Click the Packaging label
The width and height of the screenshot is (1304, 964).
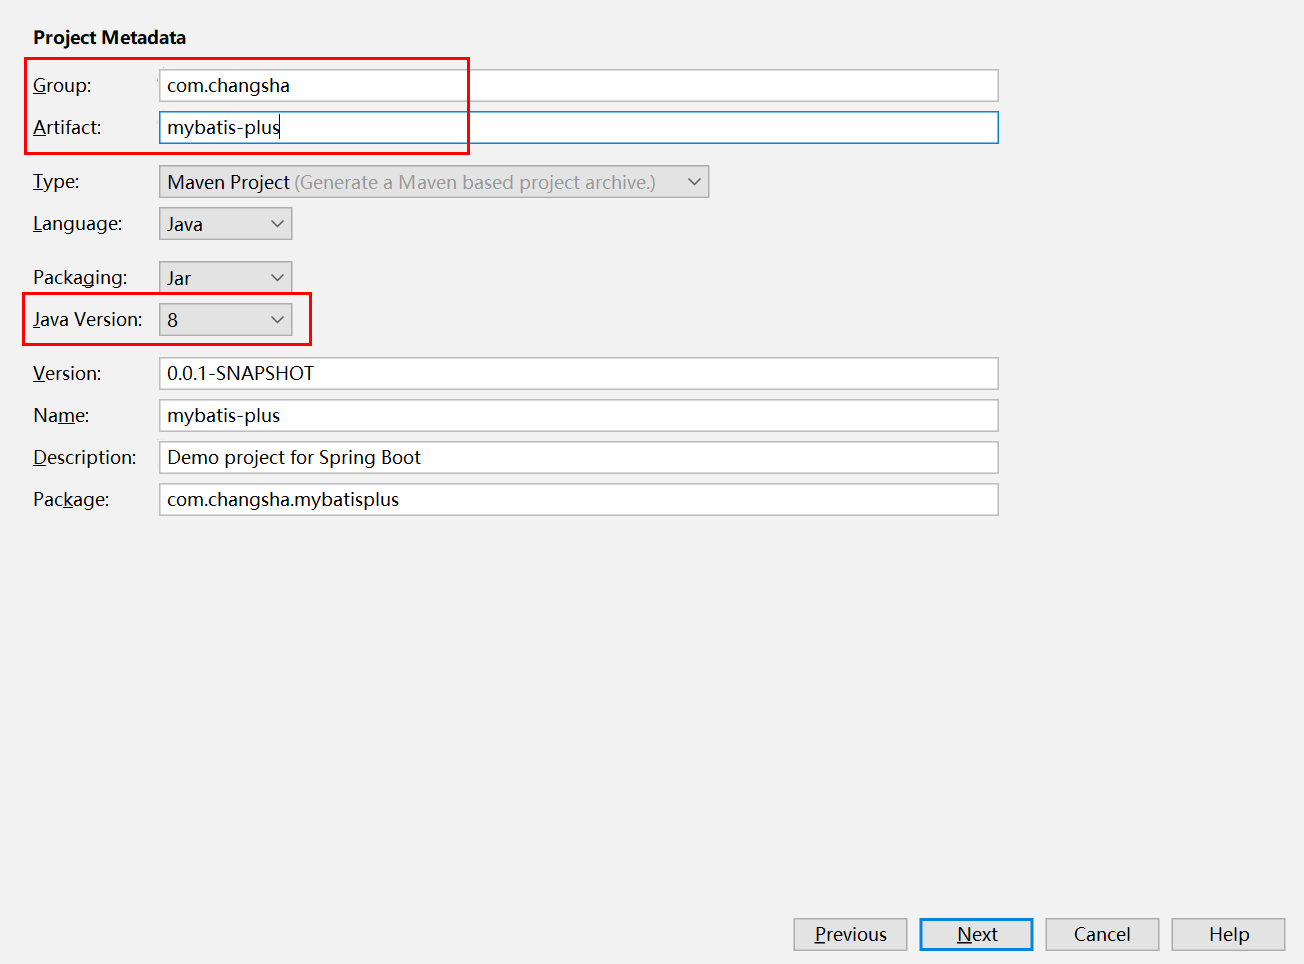pos(80,277)
